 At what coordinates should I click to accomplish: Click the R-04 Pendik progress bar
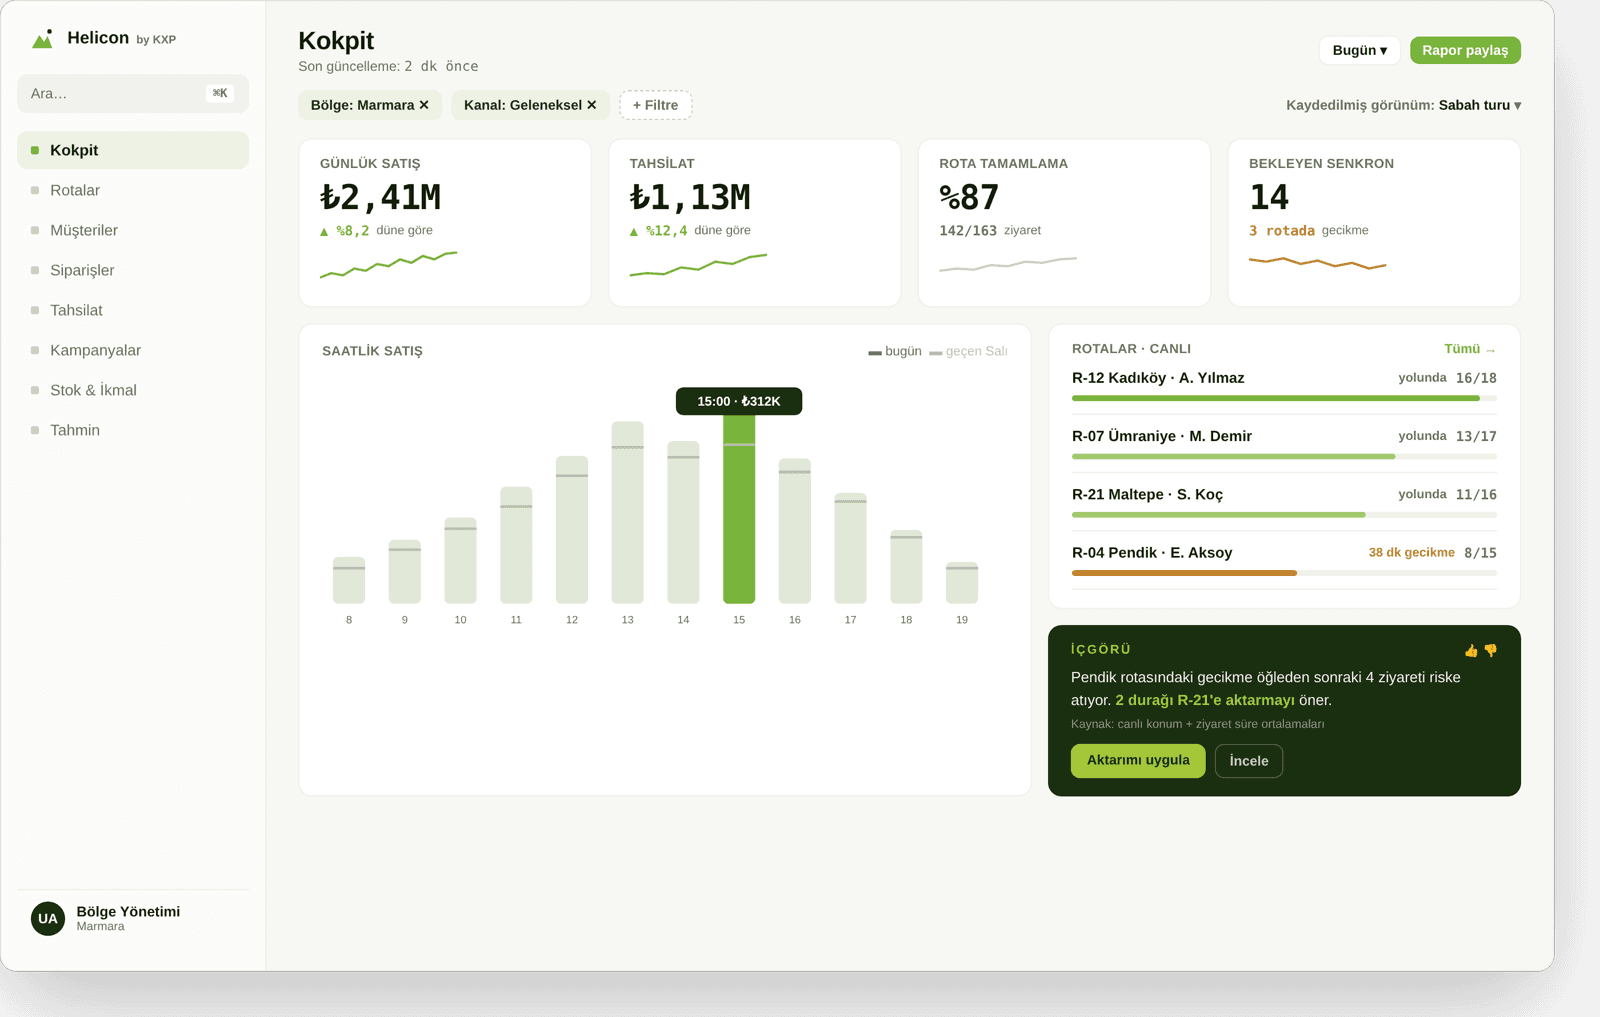click(x=1284, y=573)
